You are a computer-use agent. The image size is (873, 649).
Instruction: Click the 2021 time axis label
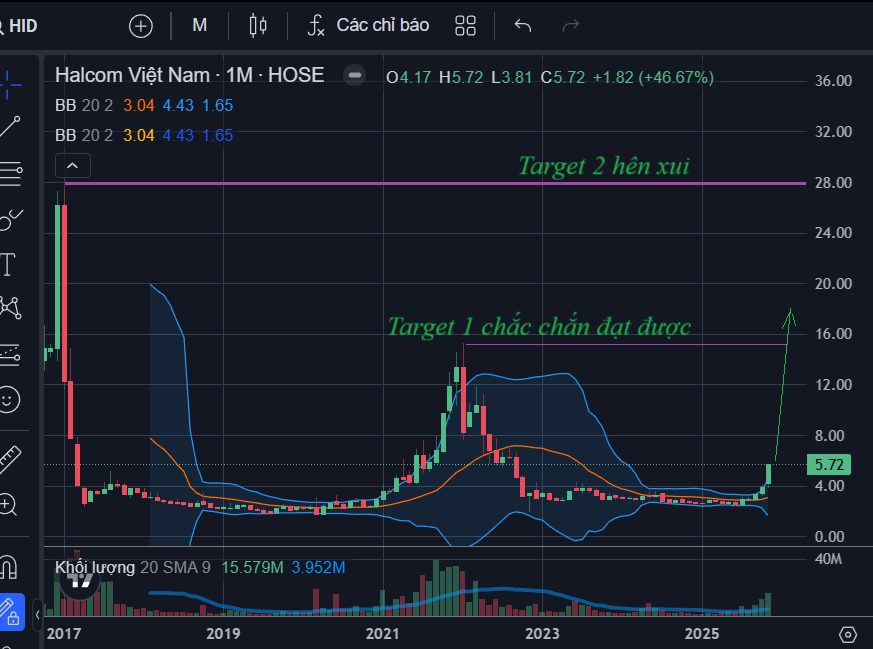382,633
